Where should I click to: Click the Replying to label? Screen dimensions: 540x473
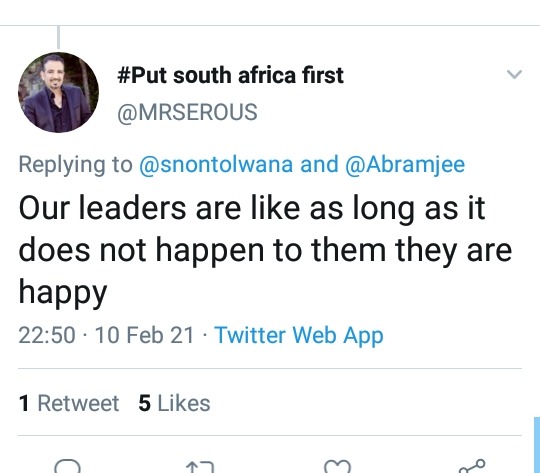pos(75,164)
